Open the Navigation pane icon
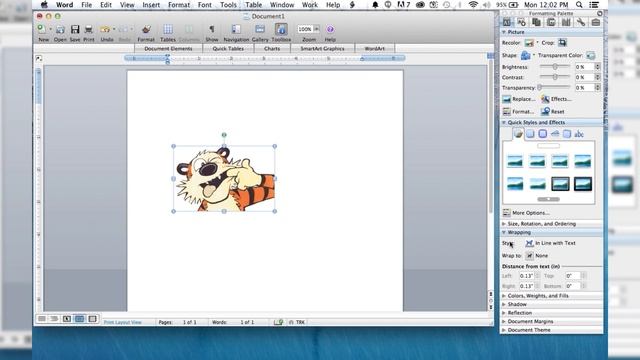The width and height of the screenshot is (640, 360). (236, 29)
